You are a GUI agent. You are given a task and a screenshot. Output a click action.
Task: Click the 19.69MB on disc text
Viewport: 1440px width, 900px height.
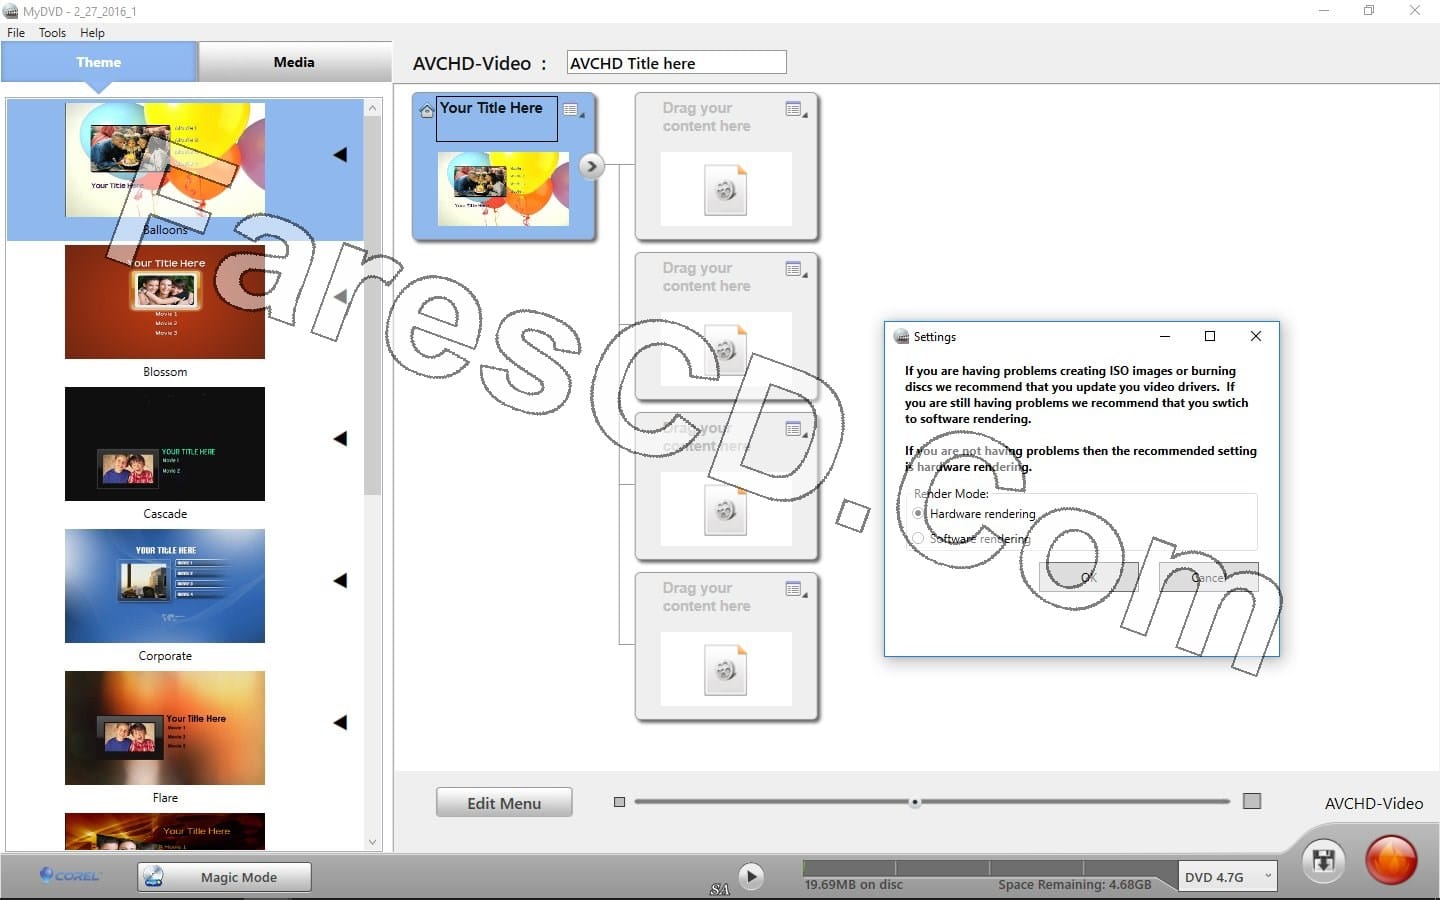click(853, 885)
